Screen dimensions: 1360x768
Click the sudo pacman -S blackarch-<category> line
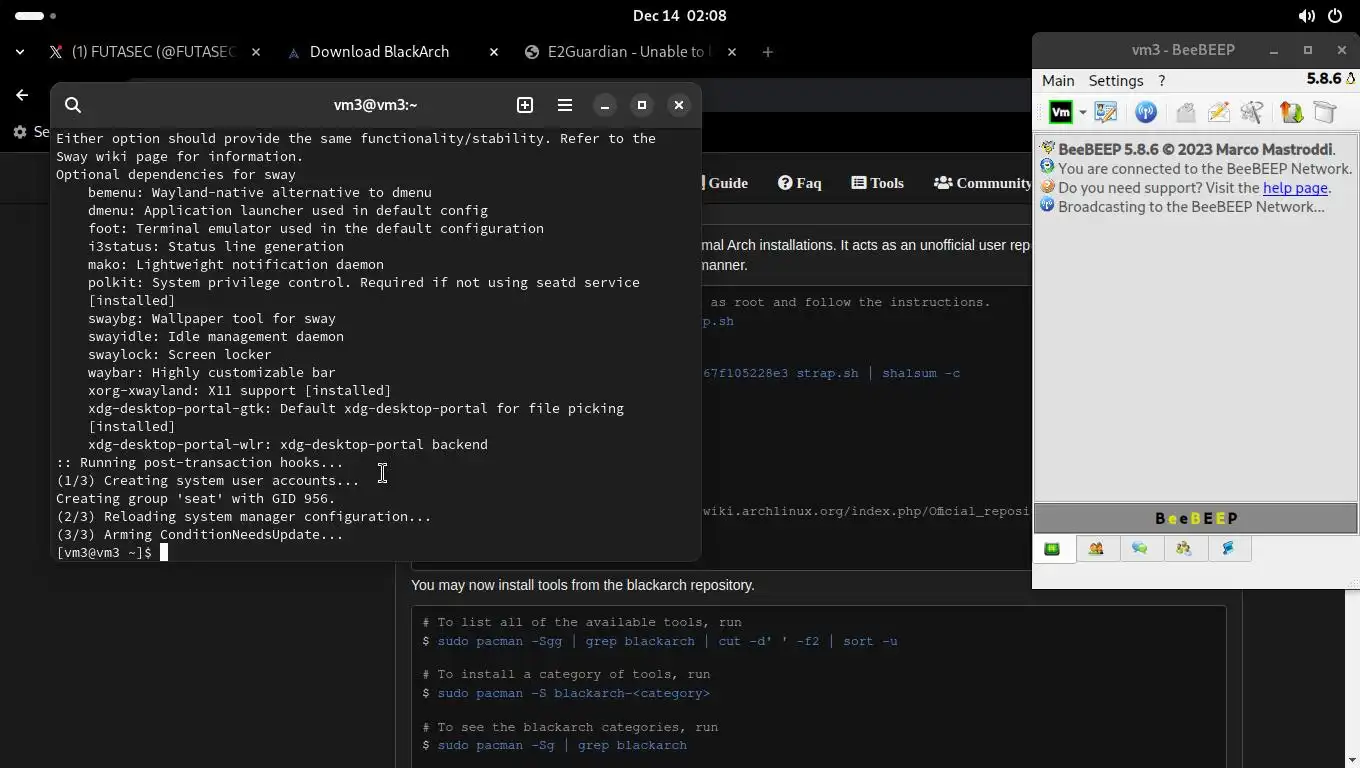(573, 693)
